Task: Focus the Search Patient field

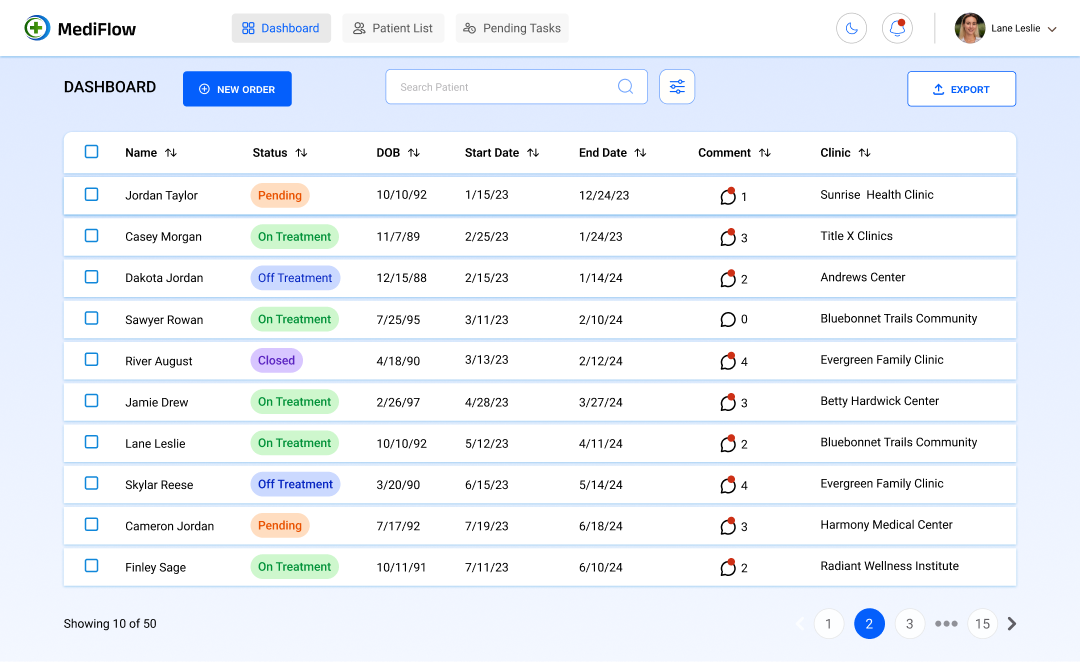Action: pyautogui.click(x=517, y=87)
